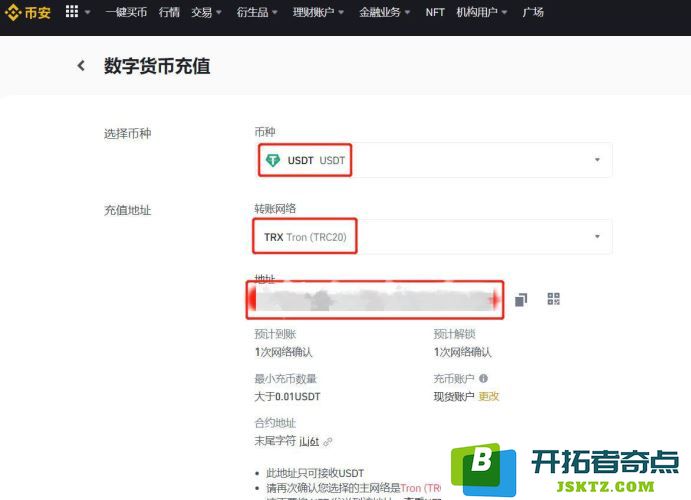Expand the 衍生品 menu dropdown

(x=257, y=12)
